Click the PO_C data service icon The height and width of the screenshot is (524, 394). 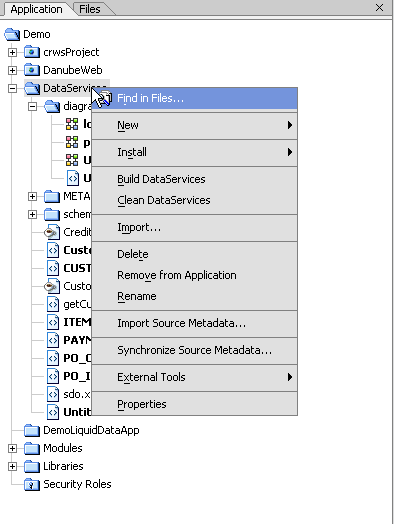click(53, 358)
